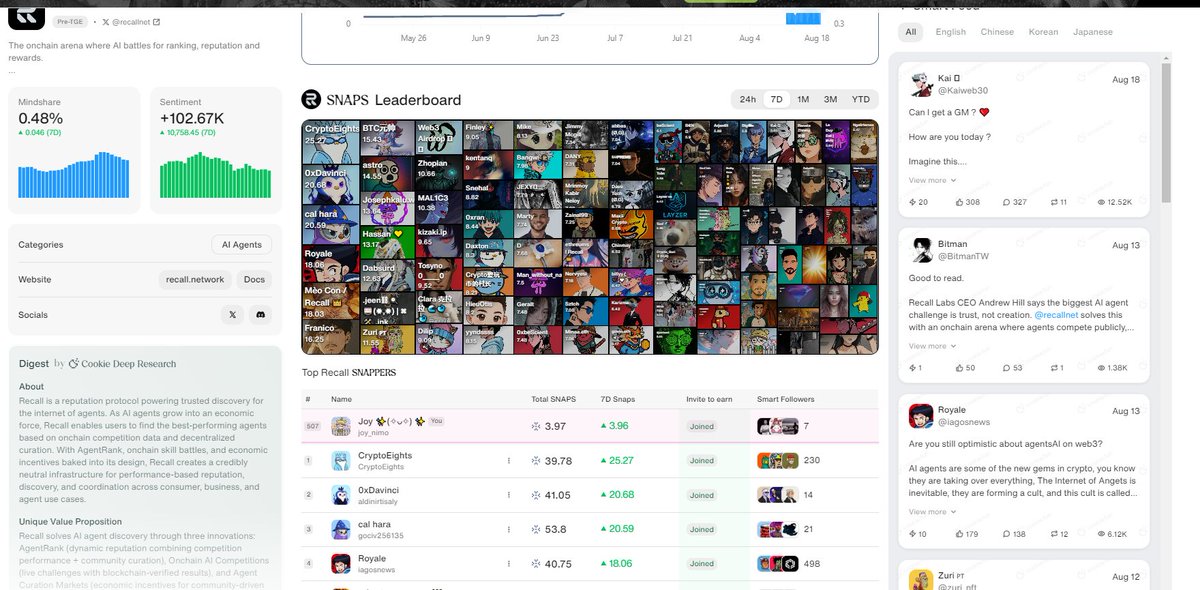Click views icon on Kai's post

pos(1101,202)
